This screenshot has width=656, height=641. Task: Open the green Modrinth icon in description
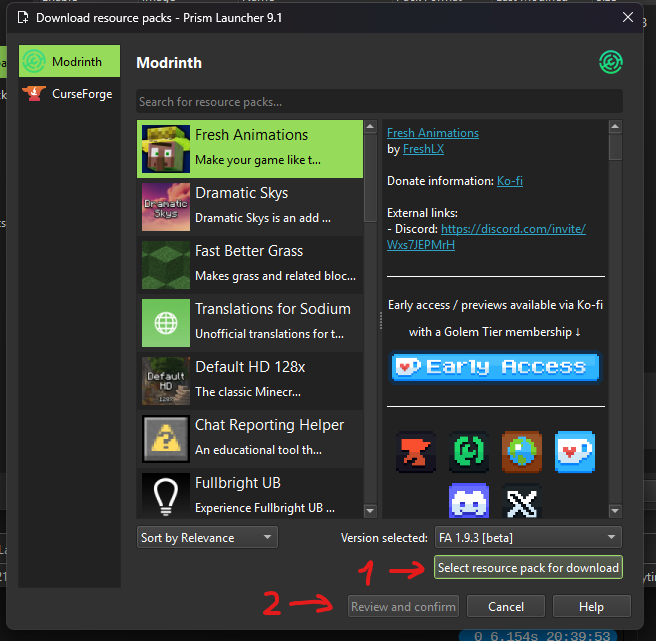[467, 452]
